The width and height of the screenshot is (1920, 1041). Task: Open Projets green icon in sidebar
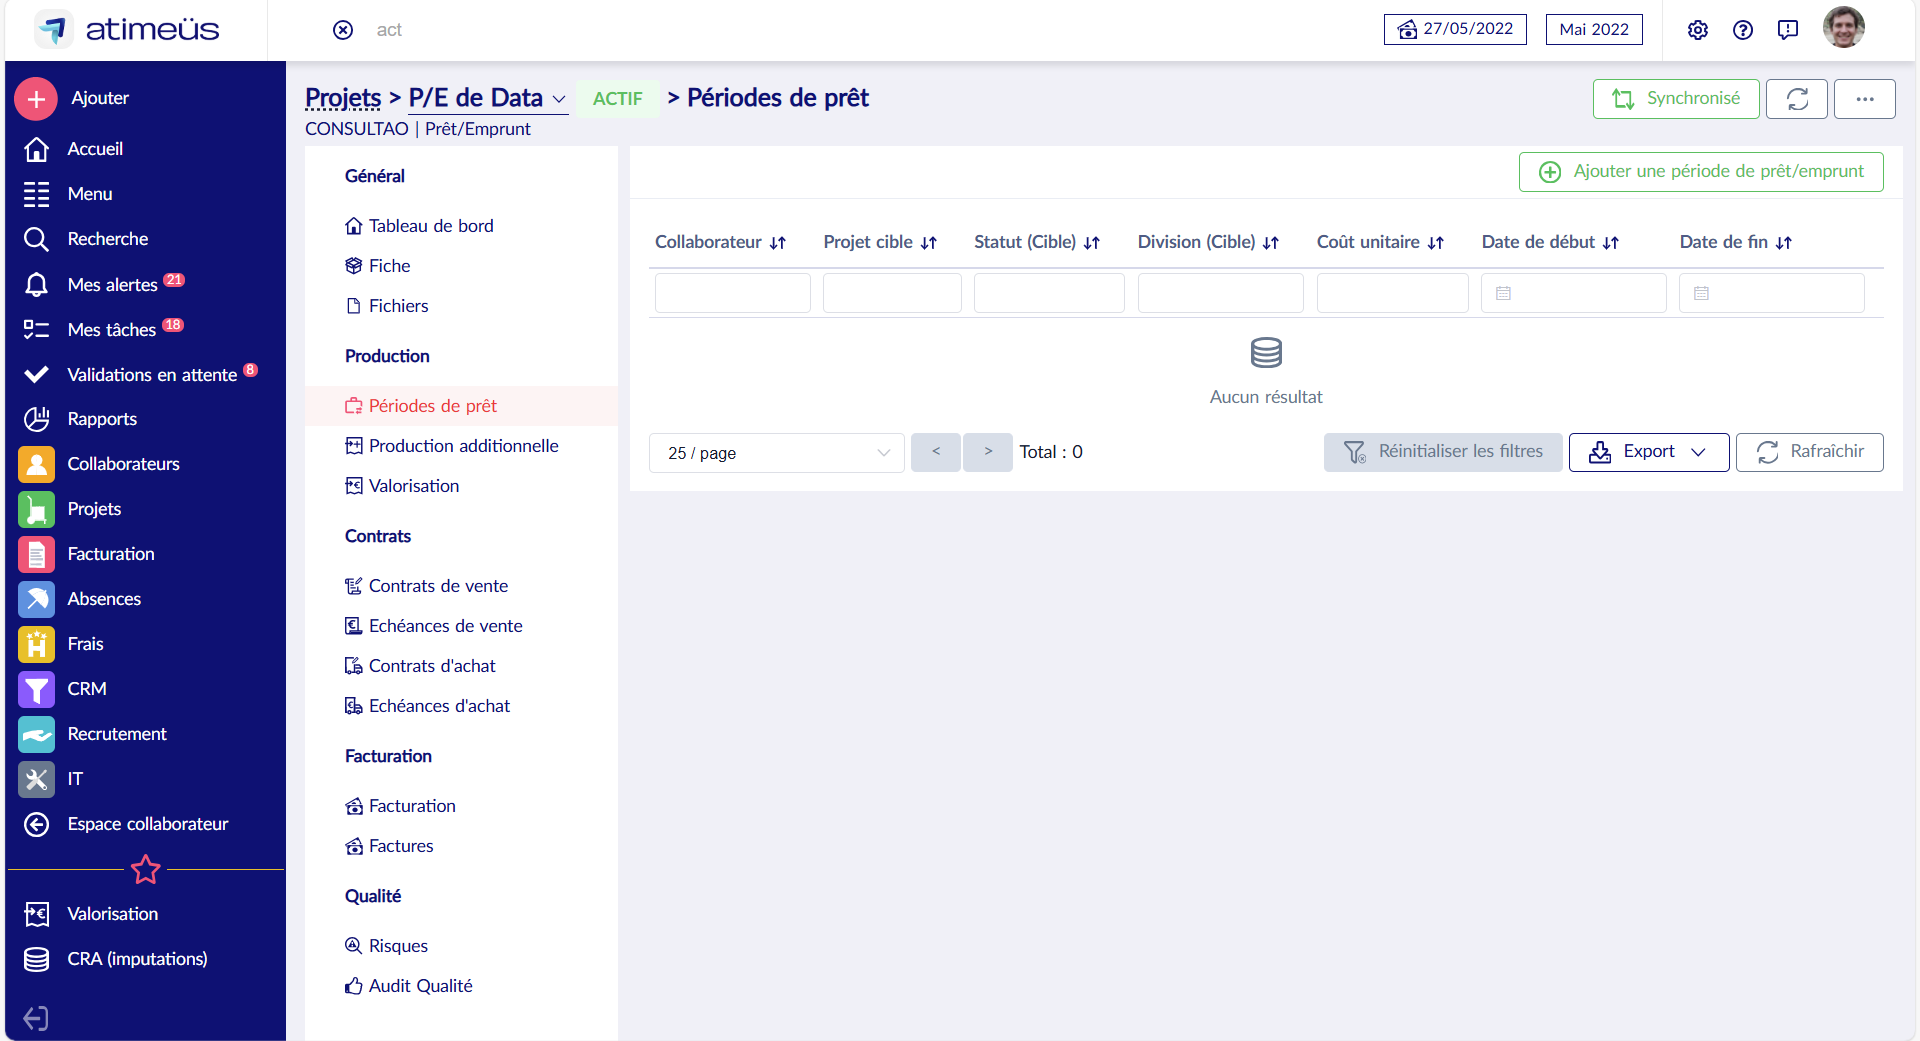click(36, 509)
